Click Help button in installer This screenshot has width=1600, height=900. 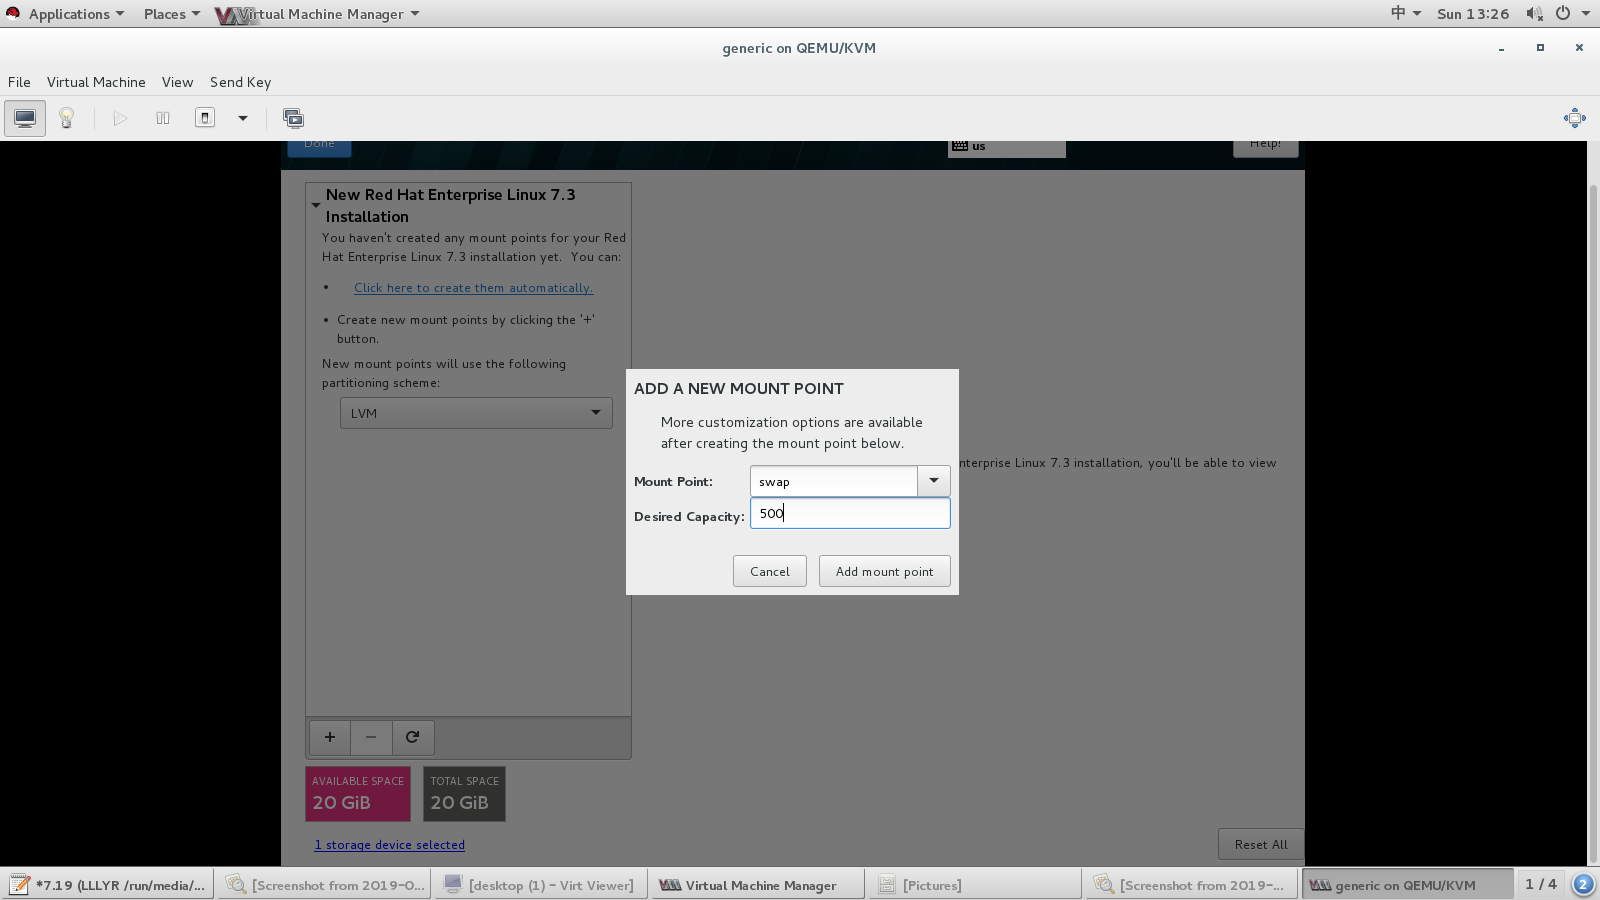(x=1265, y=146)
